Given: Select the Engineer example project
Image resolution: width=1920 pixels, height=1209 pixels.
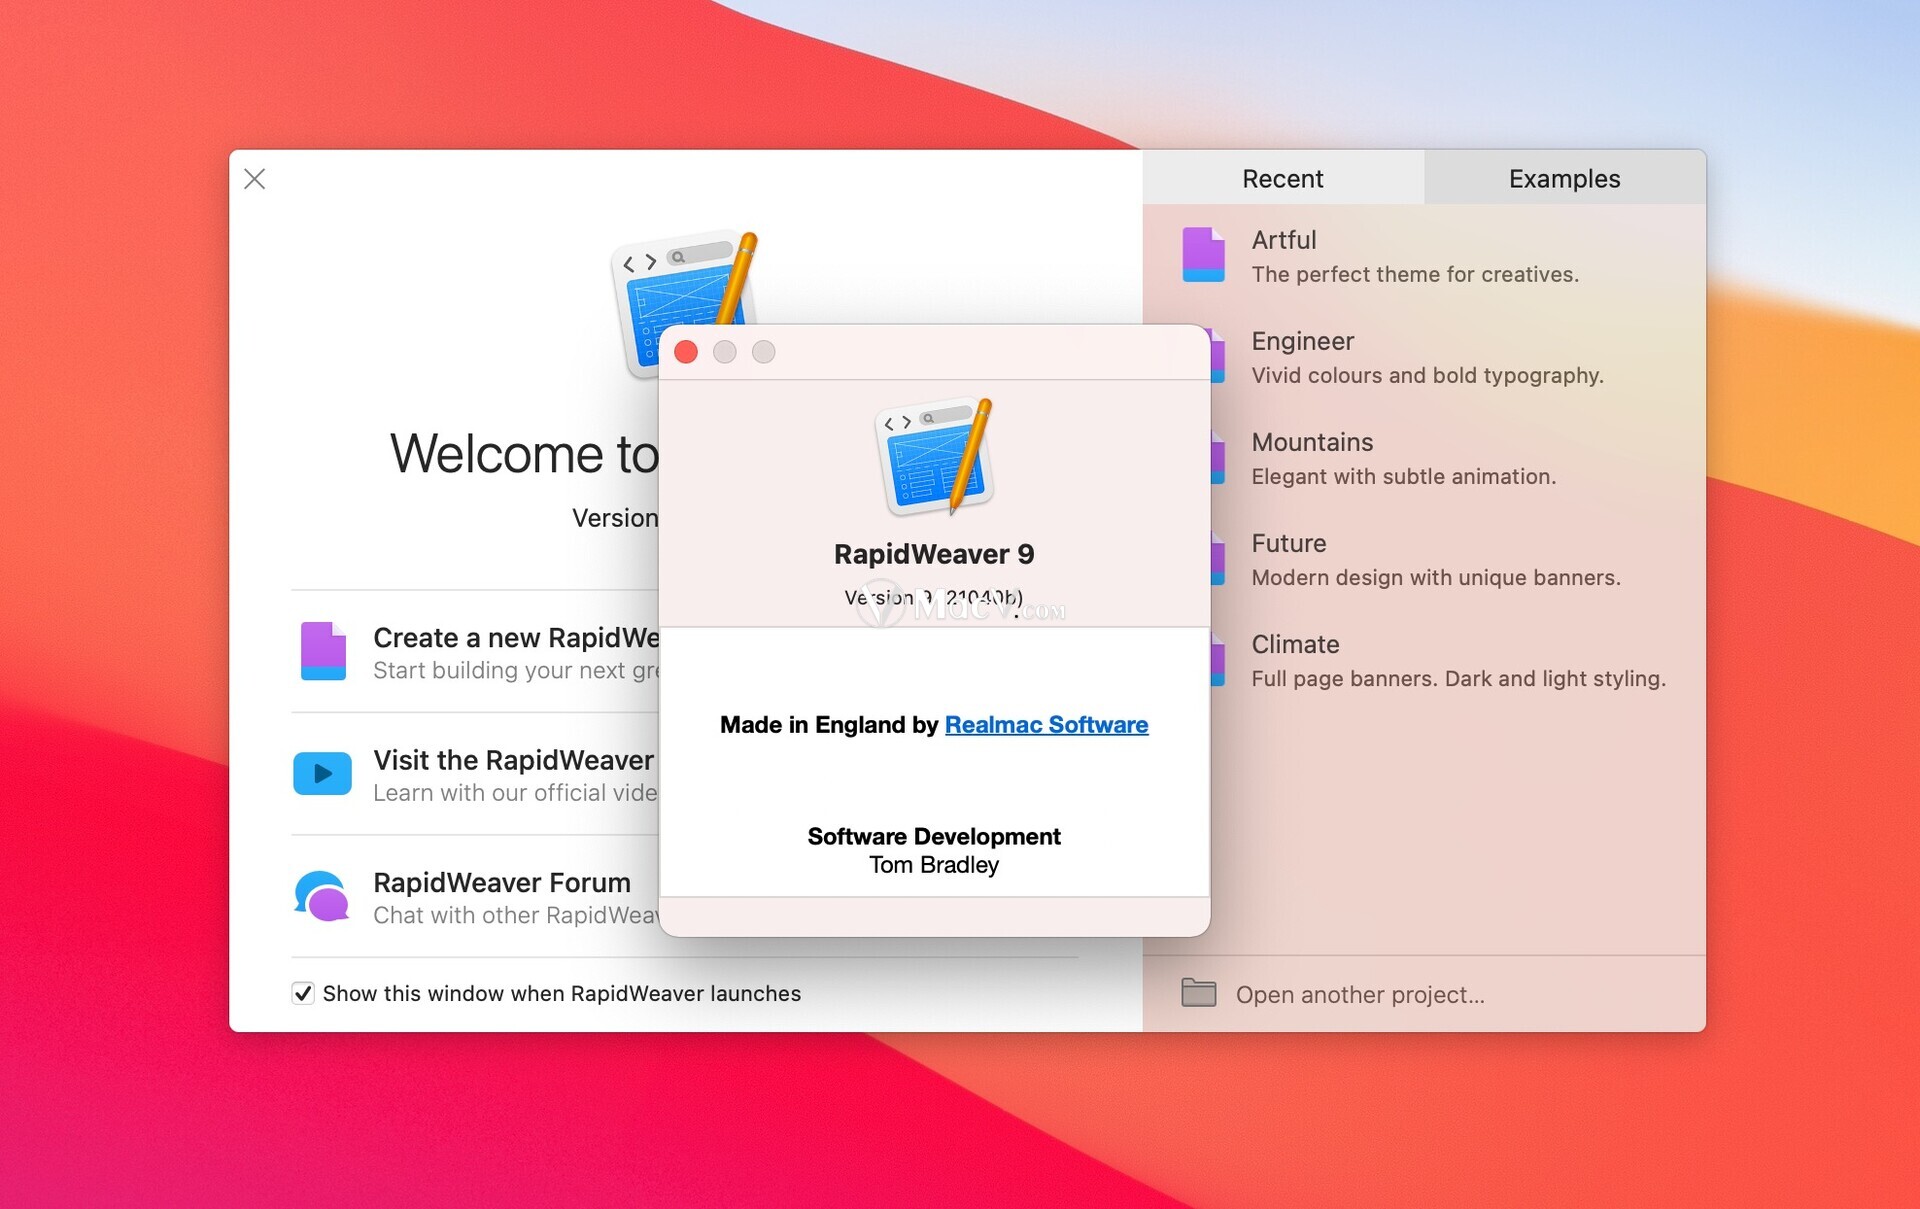Looking at the screenshot, I should tap(1430, 357).
